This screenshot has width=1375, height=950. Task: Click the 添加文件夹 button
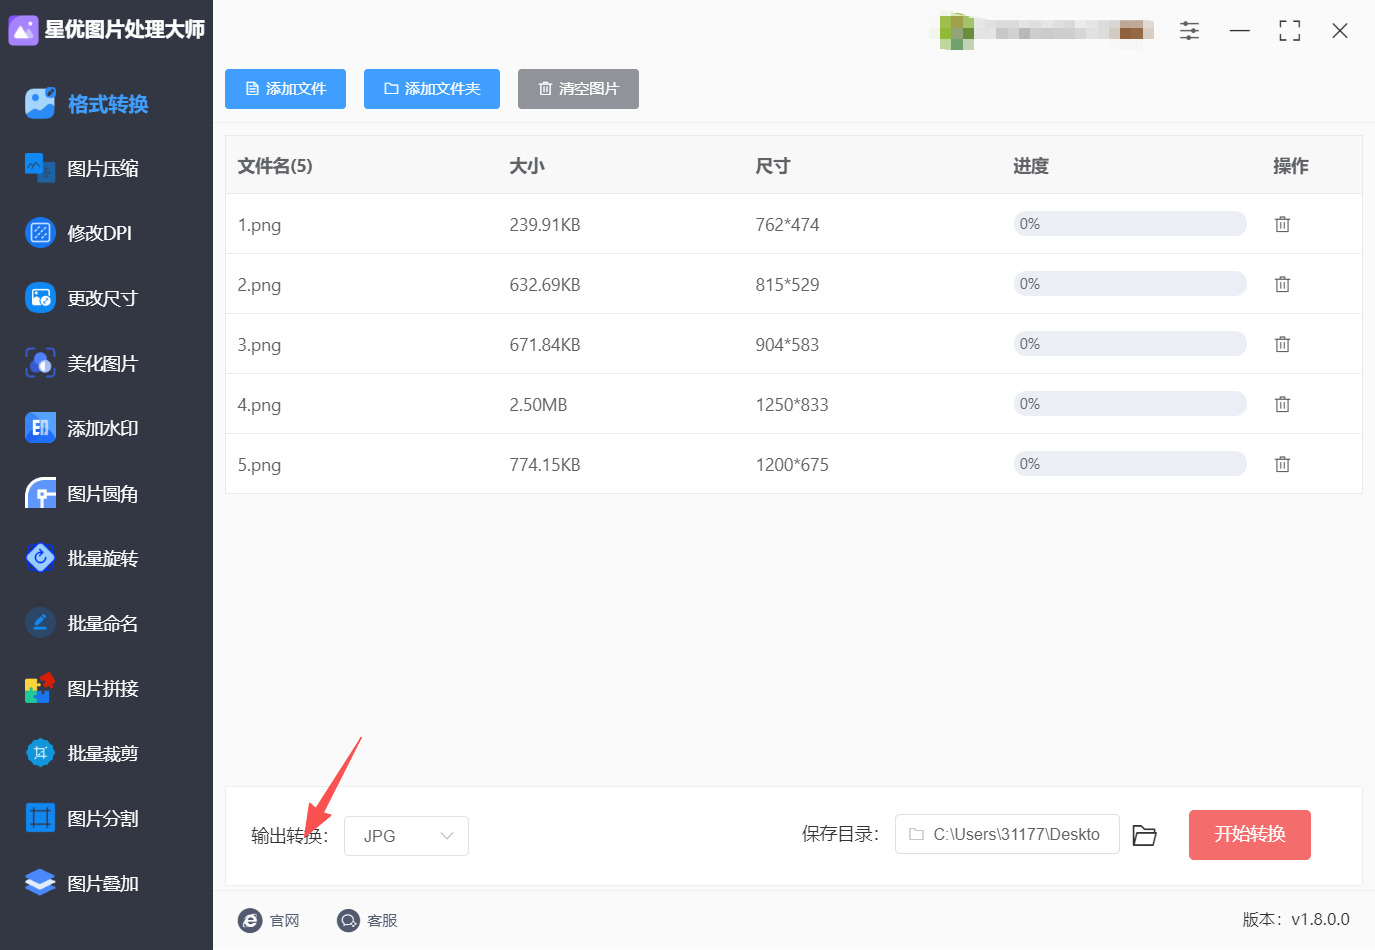coord(432,89)
